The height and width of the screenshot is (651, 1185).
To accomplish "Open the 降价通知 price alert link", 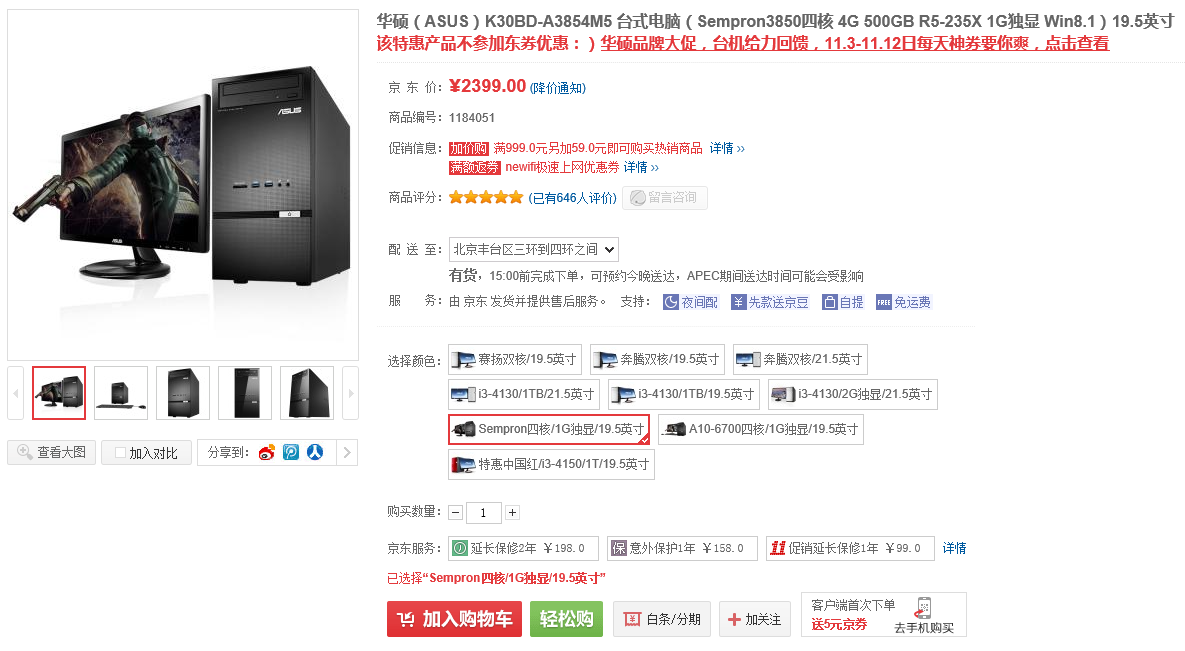I will pyautogui.click(x=558, y=88).
